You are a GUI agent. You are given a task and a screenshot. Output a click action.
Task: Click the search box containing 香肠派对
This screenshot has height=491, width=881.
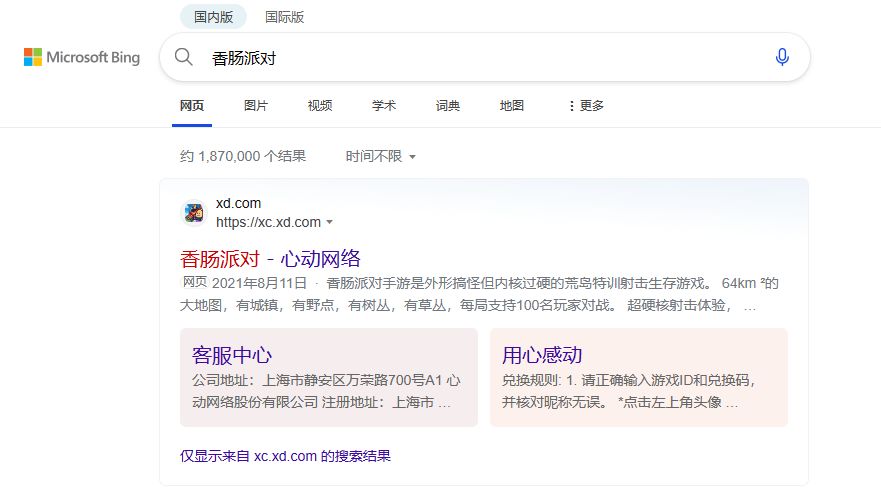tap(483, 57)
